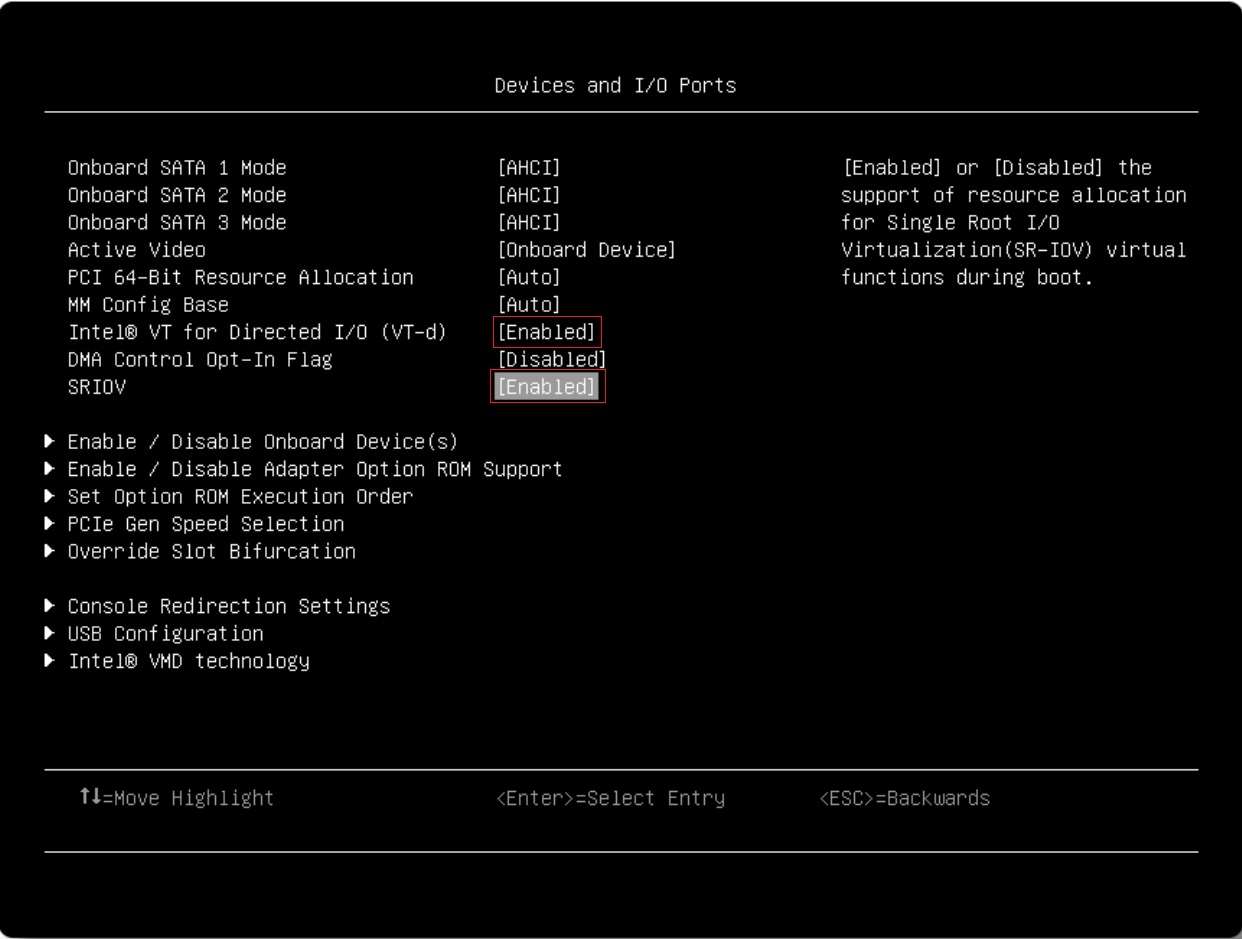Select MM Config Base Auto value
Viewport: 1242px width, 939px height.
pos(528,304)
